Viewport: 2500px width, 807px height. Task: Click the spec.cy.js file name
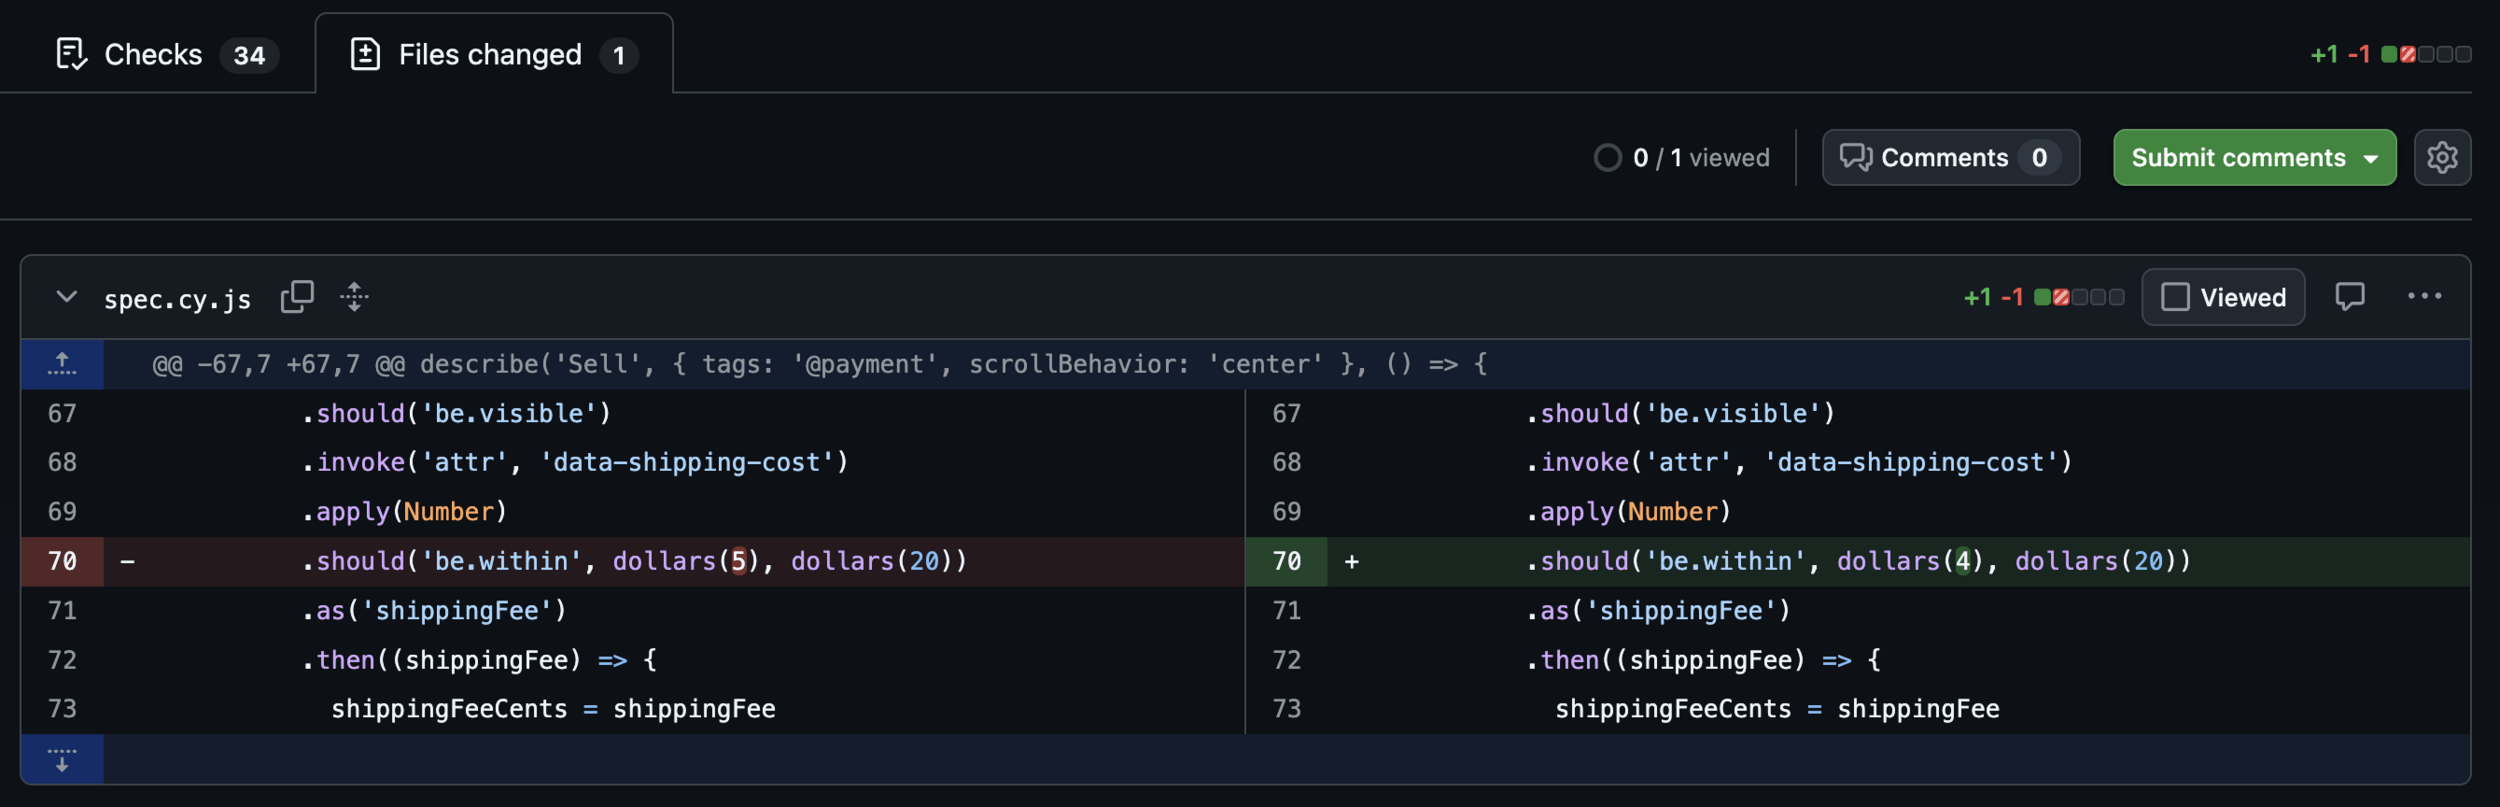point(178,299)
